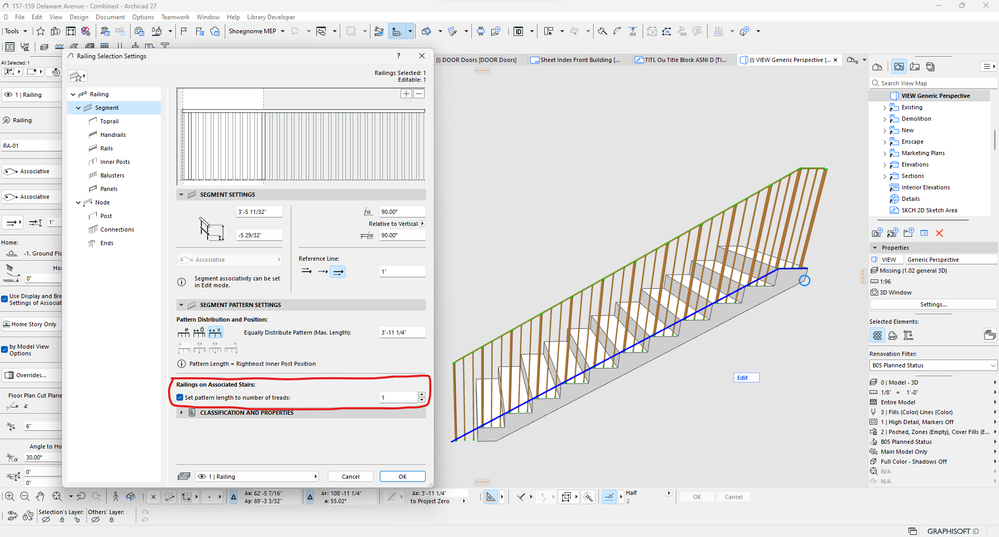Screen dimensions: 999x537
Task: Toggle the eye icon beside 1 | Railing
Action: 8,94
